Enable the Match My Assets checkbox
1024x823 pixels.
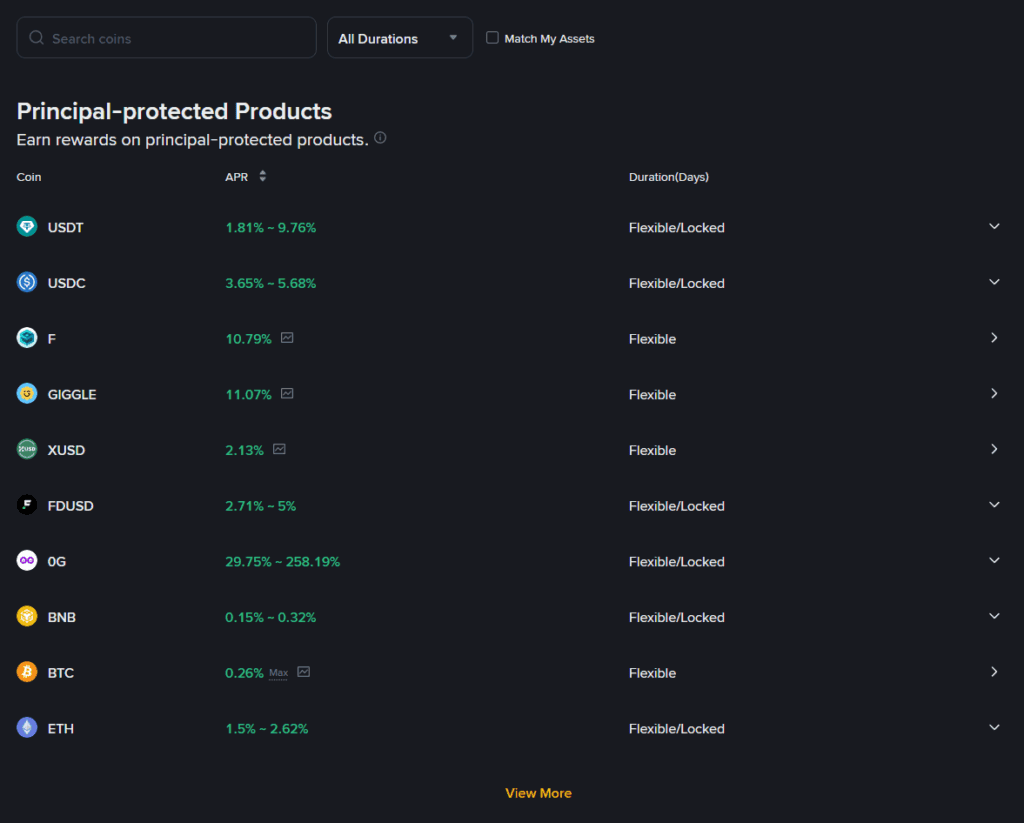pyautogui.click(x=492, y=38)
